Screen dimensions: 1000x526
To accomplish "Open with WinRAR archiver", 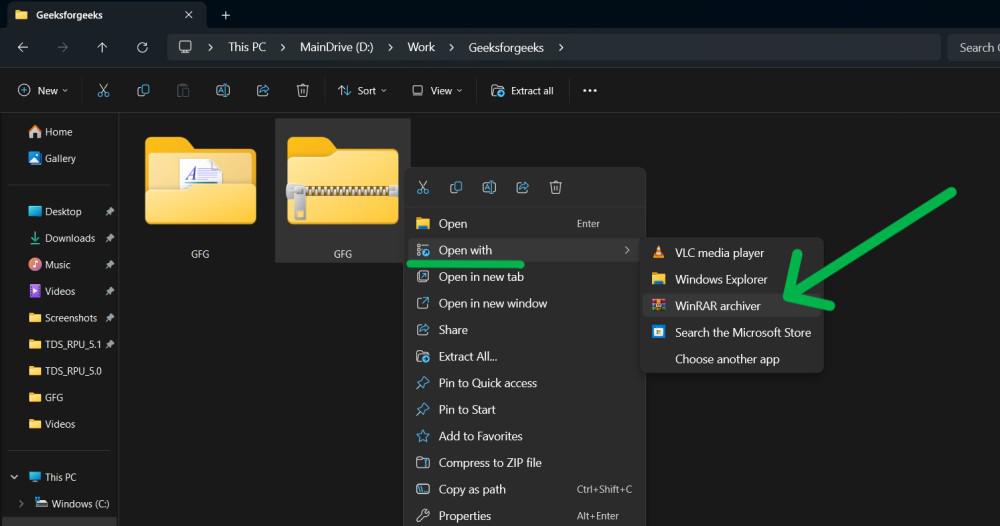I will [x=732, y=306].
